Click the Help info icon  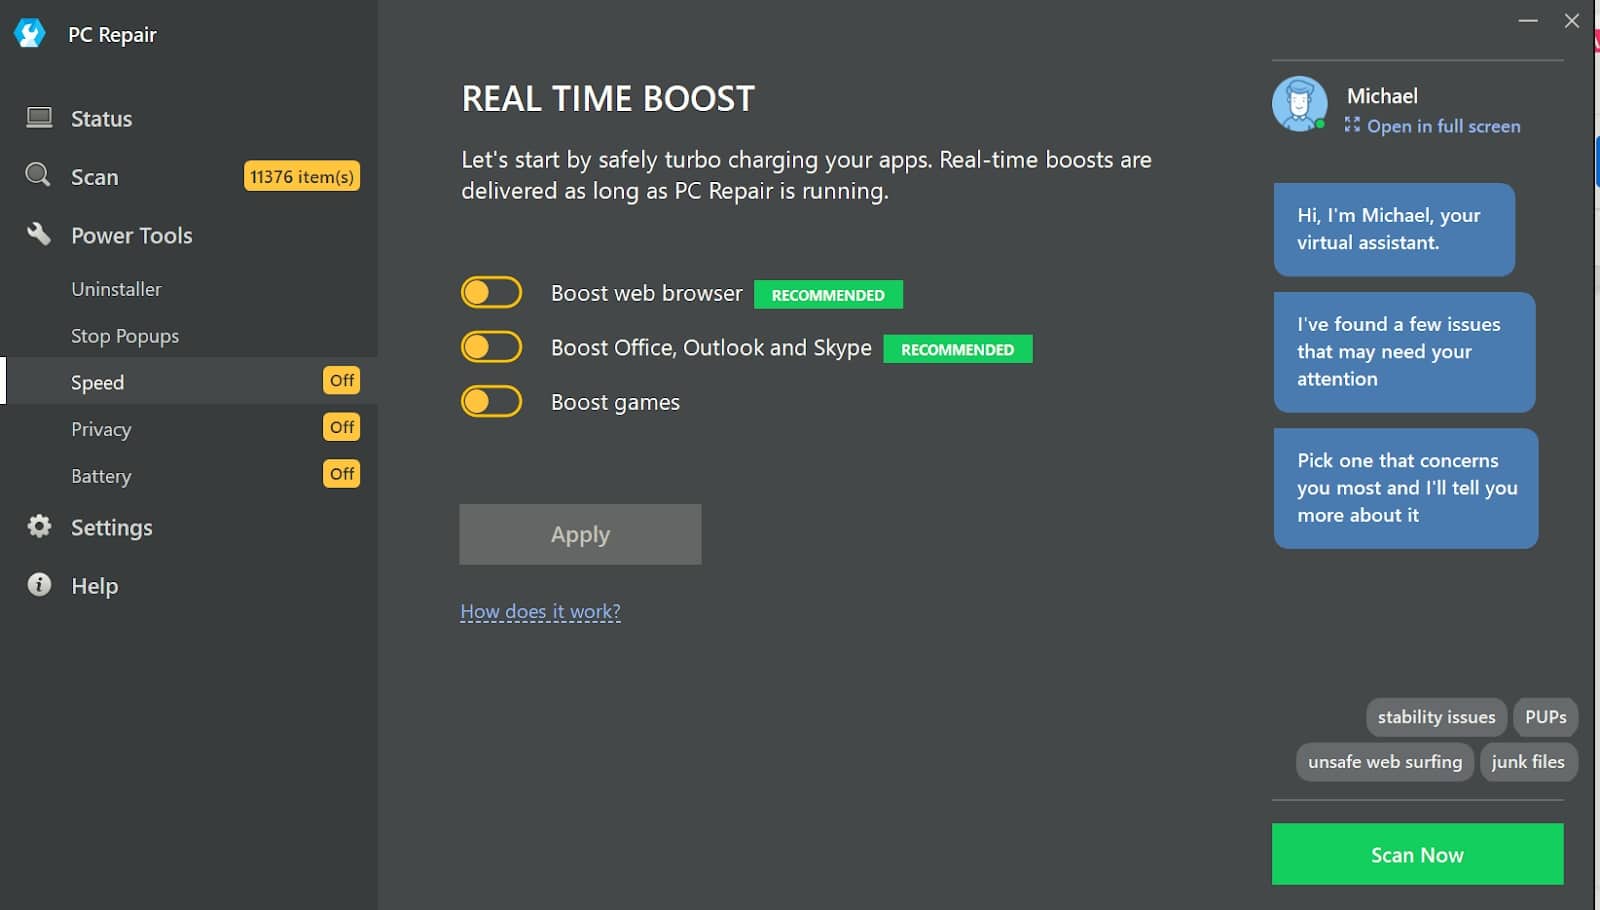(x=39, y=585)
